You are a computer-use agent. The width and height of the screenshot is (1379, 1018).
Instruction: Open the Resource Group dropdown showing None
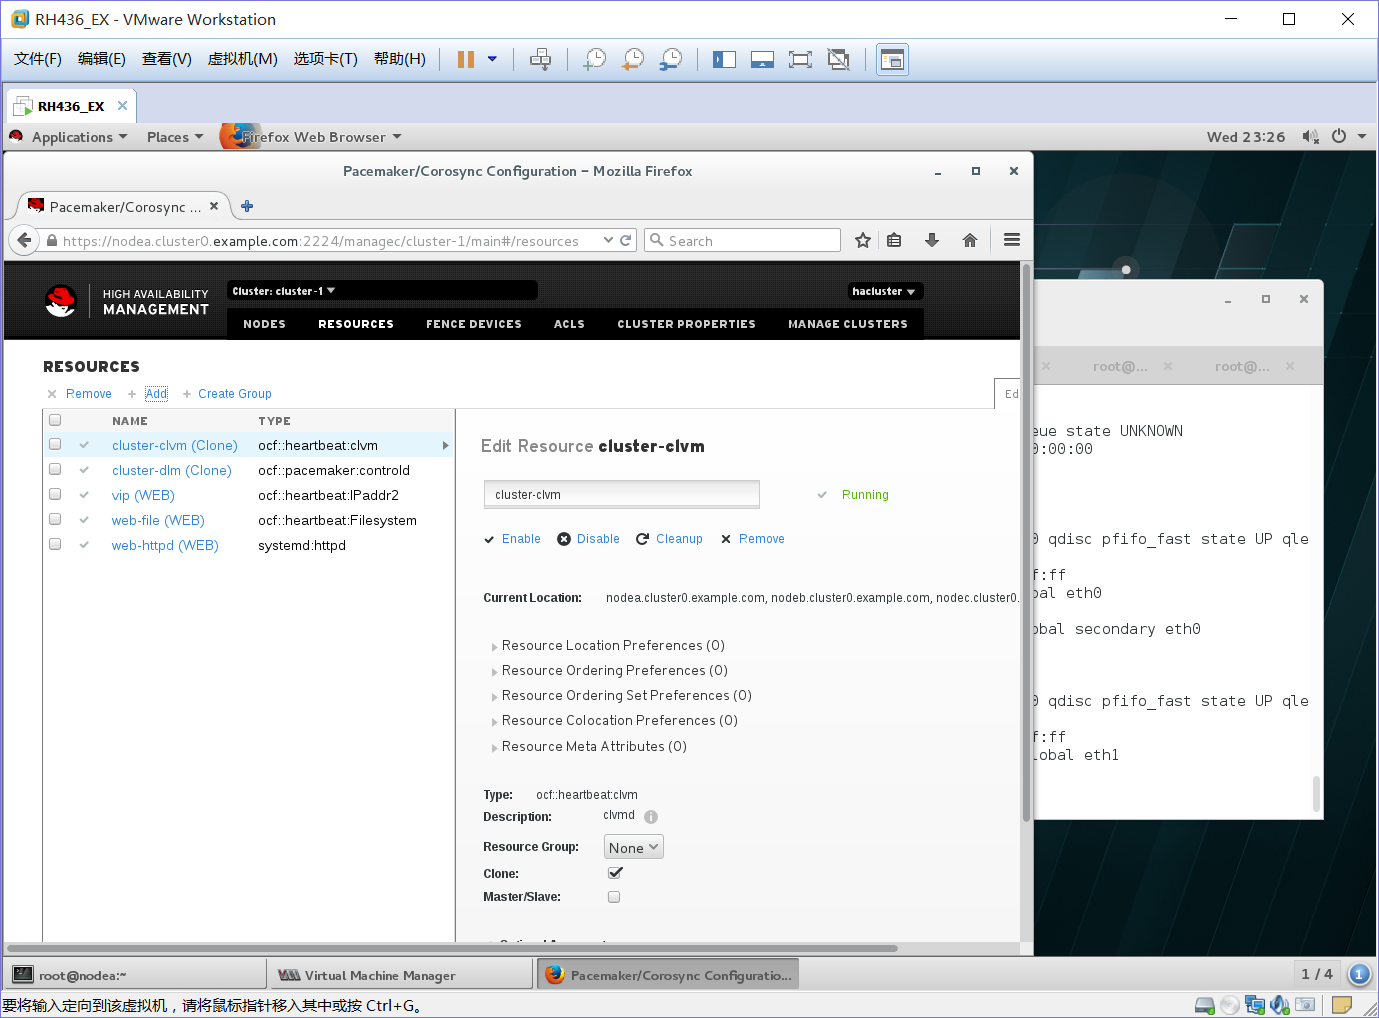(x=633, y=847)
